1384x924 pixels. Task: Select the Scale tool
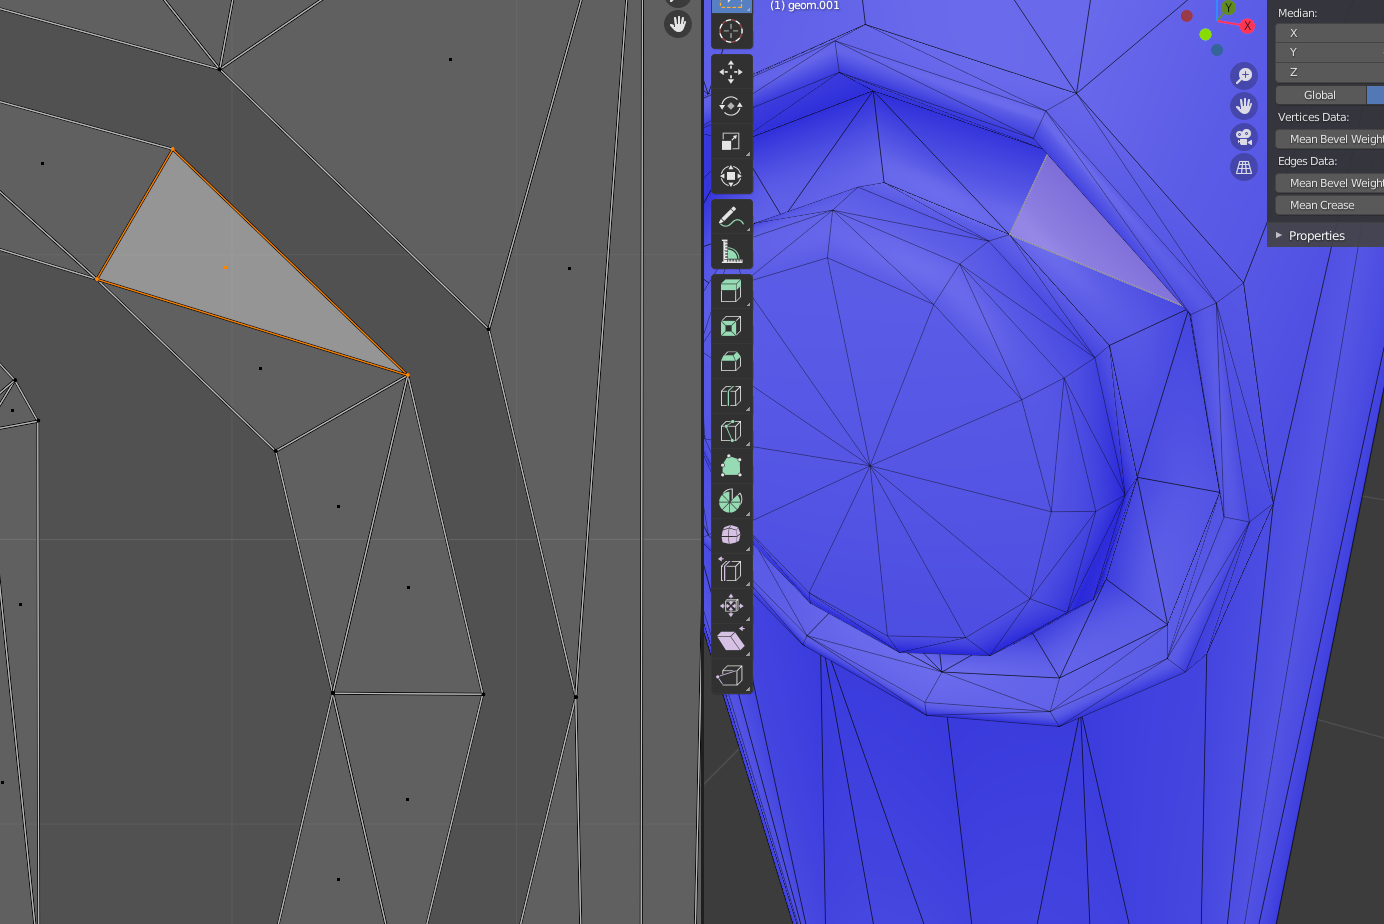[x=731, y=141]
